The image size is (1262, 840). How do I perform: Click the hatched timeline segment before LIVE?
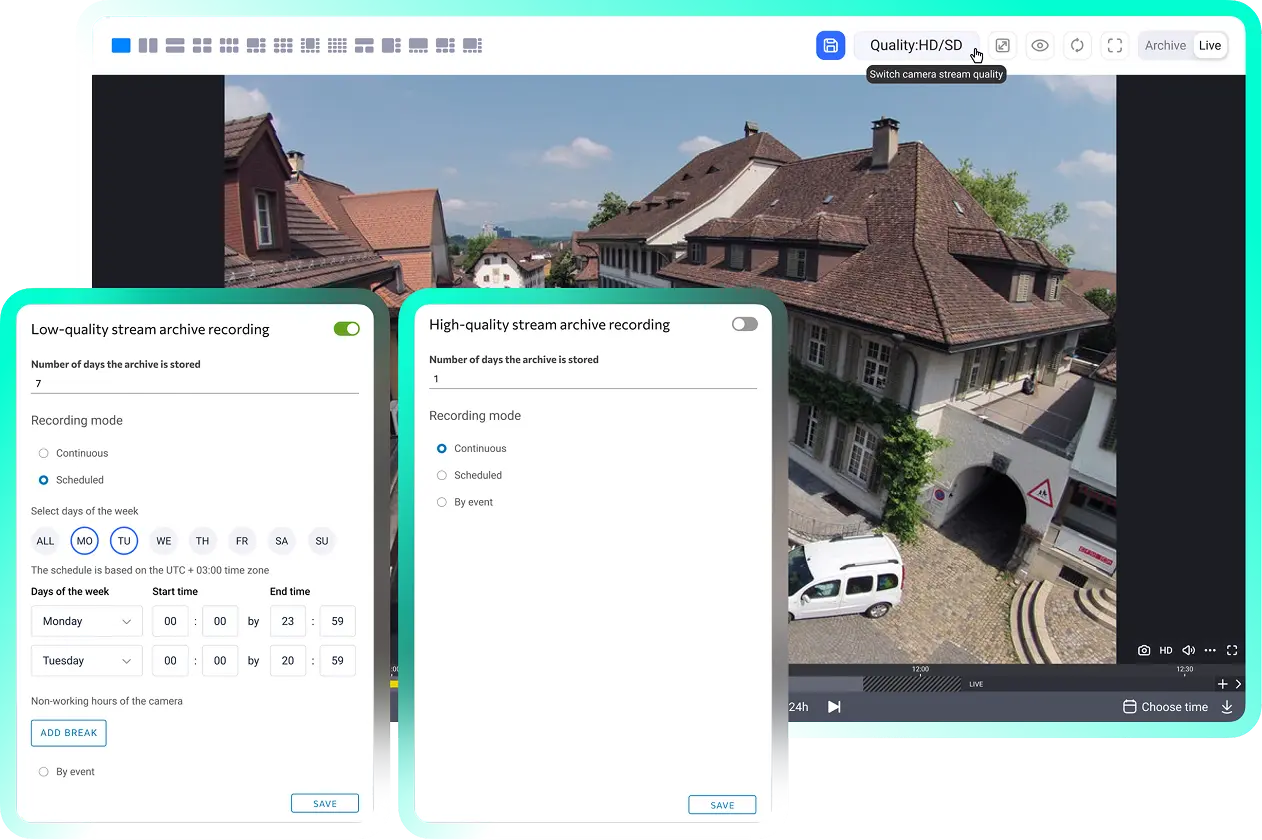pos(911,684)
